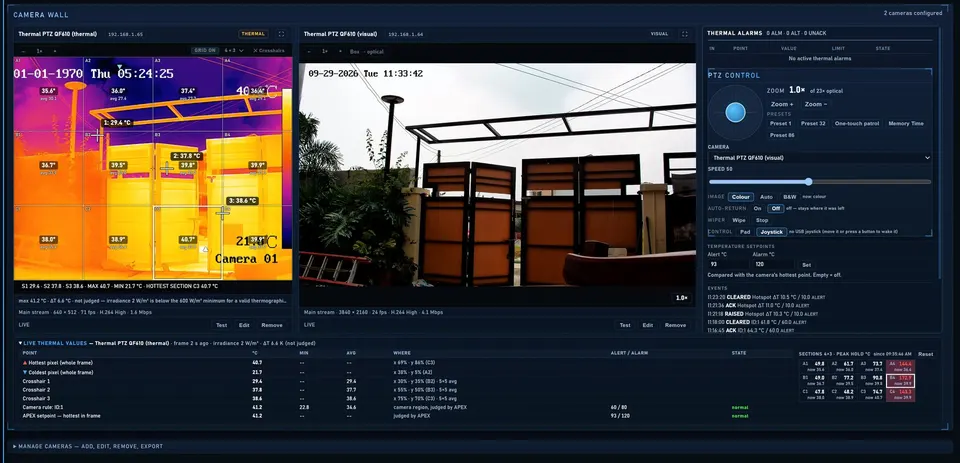
Task: Test the visual camera stream
Action: click(624, 325)
